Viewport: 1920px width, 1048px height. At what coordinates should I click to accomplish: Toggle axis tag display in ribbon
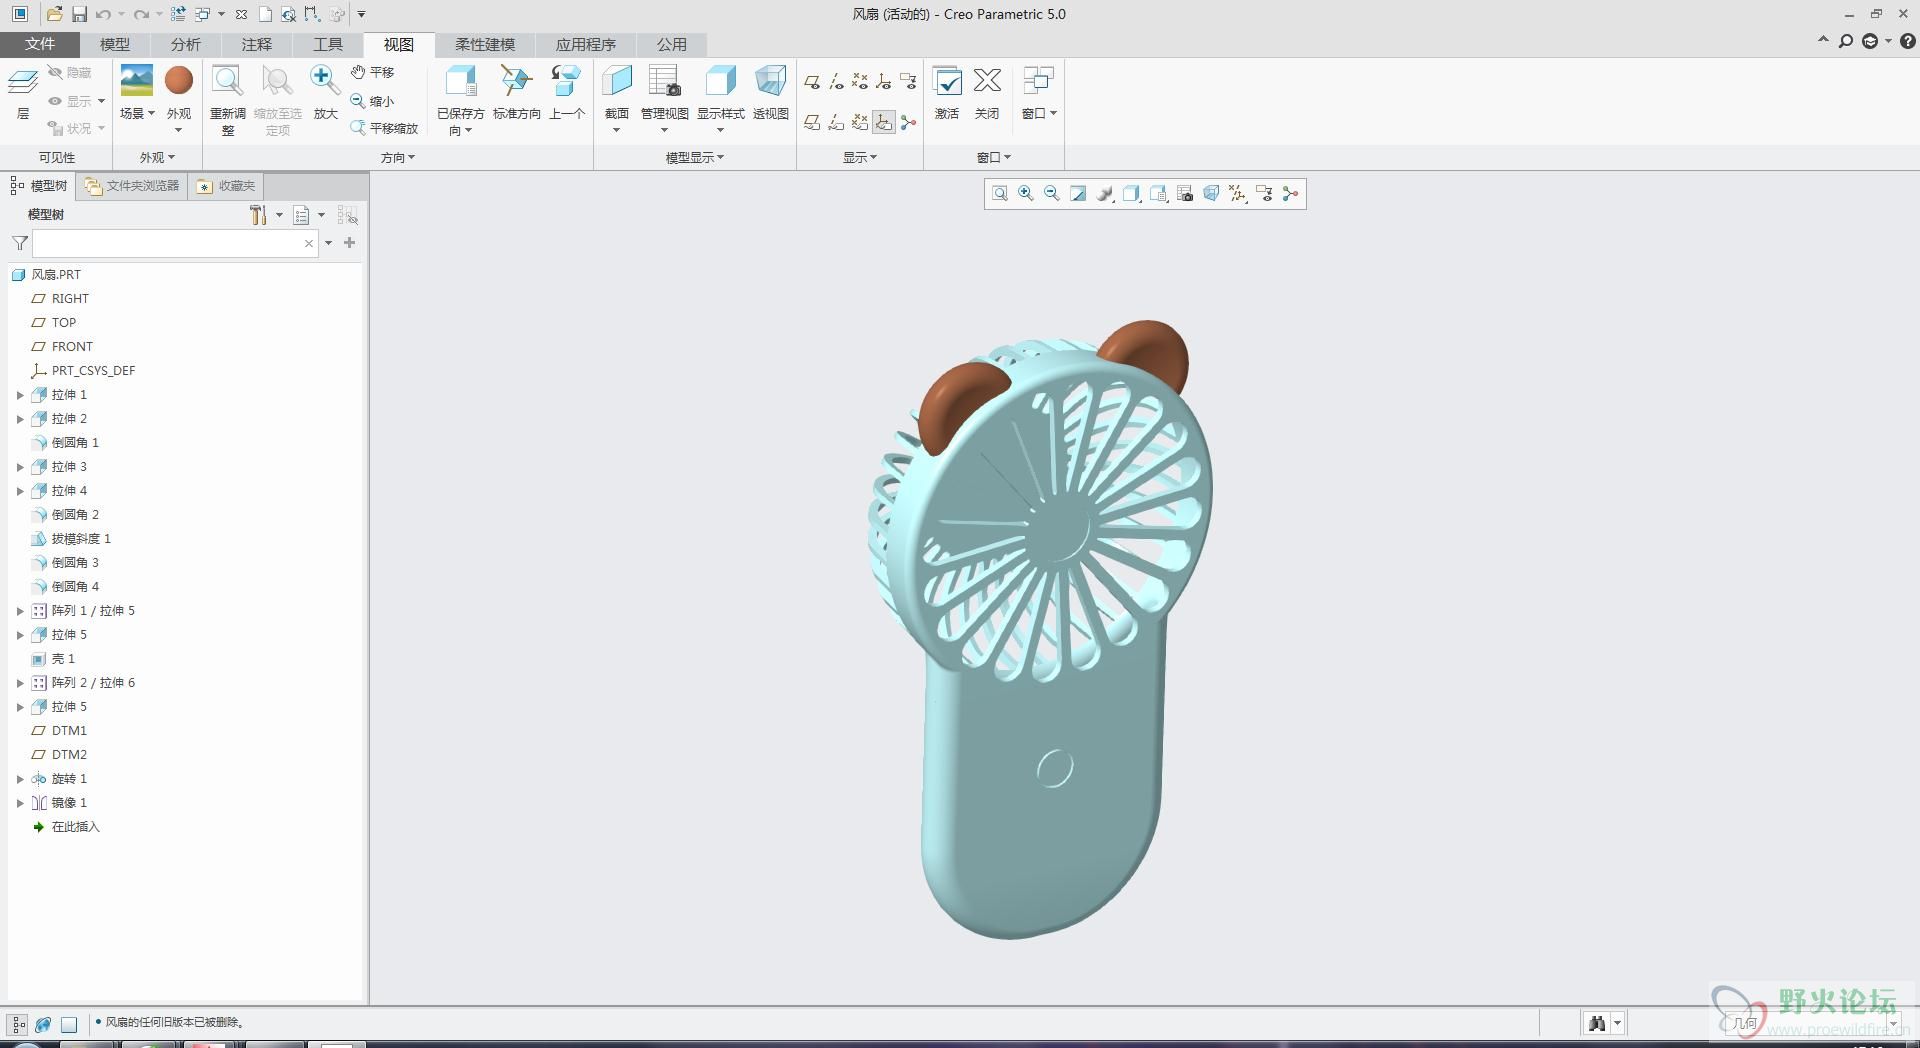(836, 122)
